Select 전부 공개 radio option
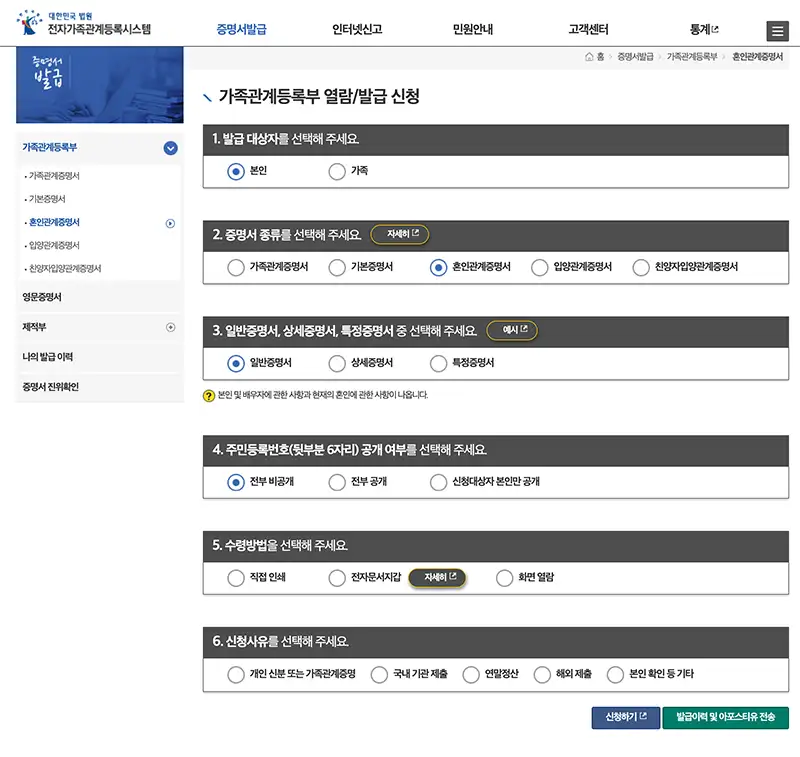The width and height of the screenshot is (800, 757). (337, 482)
